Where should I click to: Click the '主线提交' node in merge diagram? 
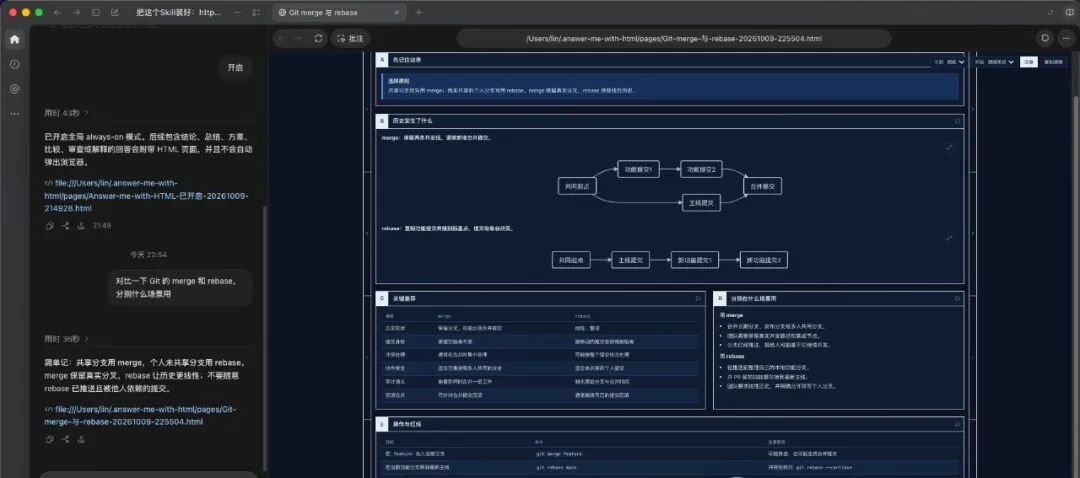point(701,202)
